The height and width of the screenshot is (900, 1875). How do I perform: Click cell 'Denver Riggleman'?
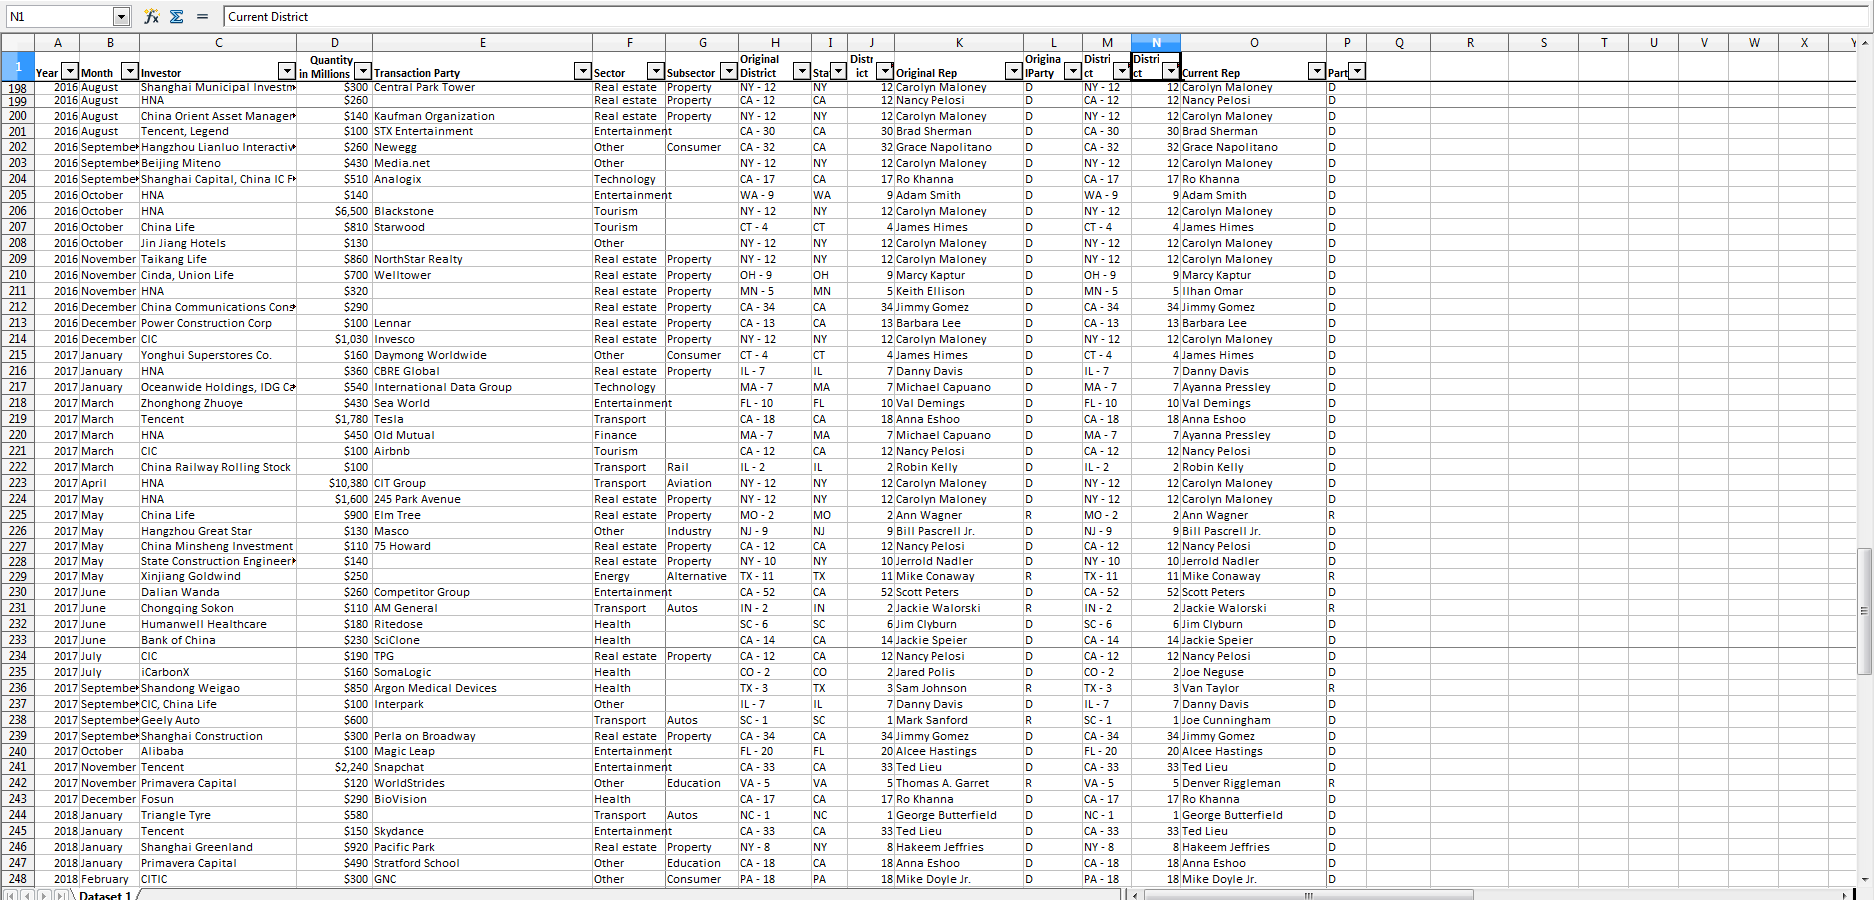[1254, 783]
